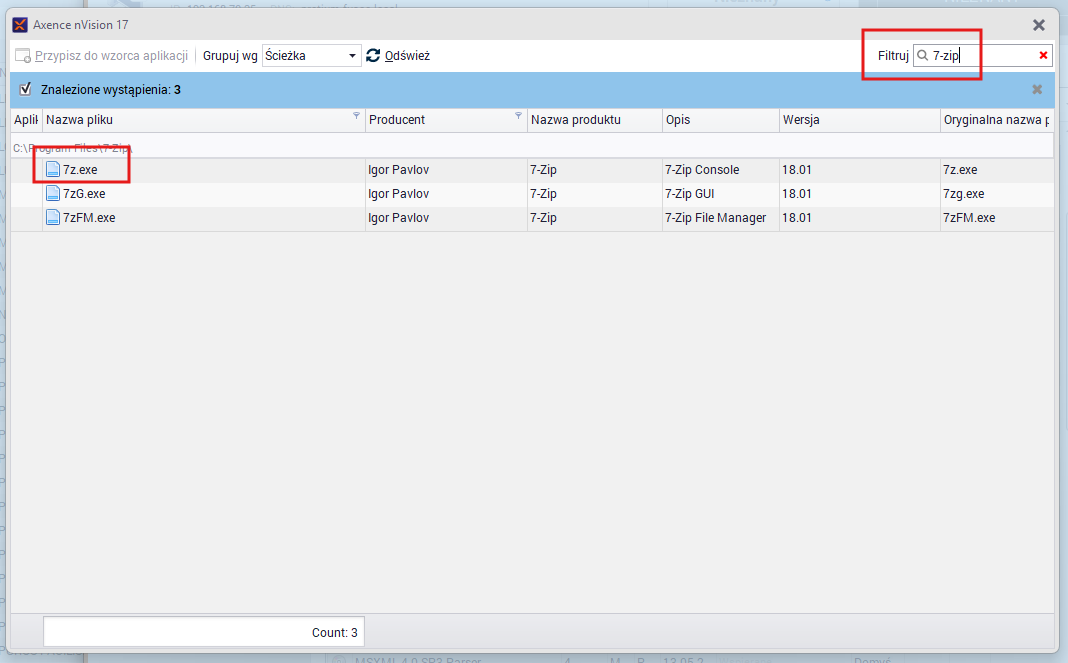Click the Odśwież refresh icon
This screenshot has width=1068, height=663.
pyautogui.click(x=373, y=56)
